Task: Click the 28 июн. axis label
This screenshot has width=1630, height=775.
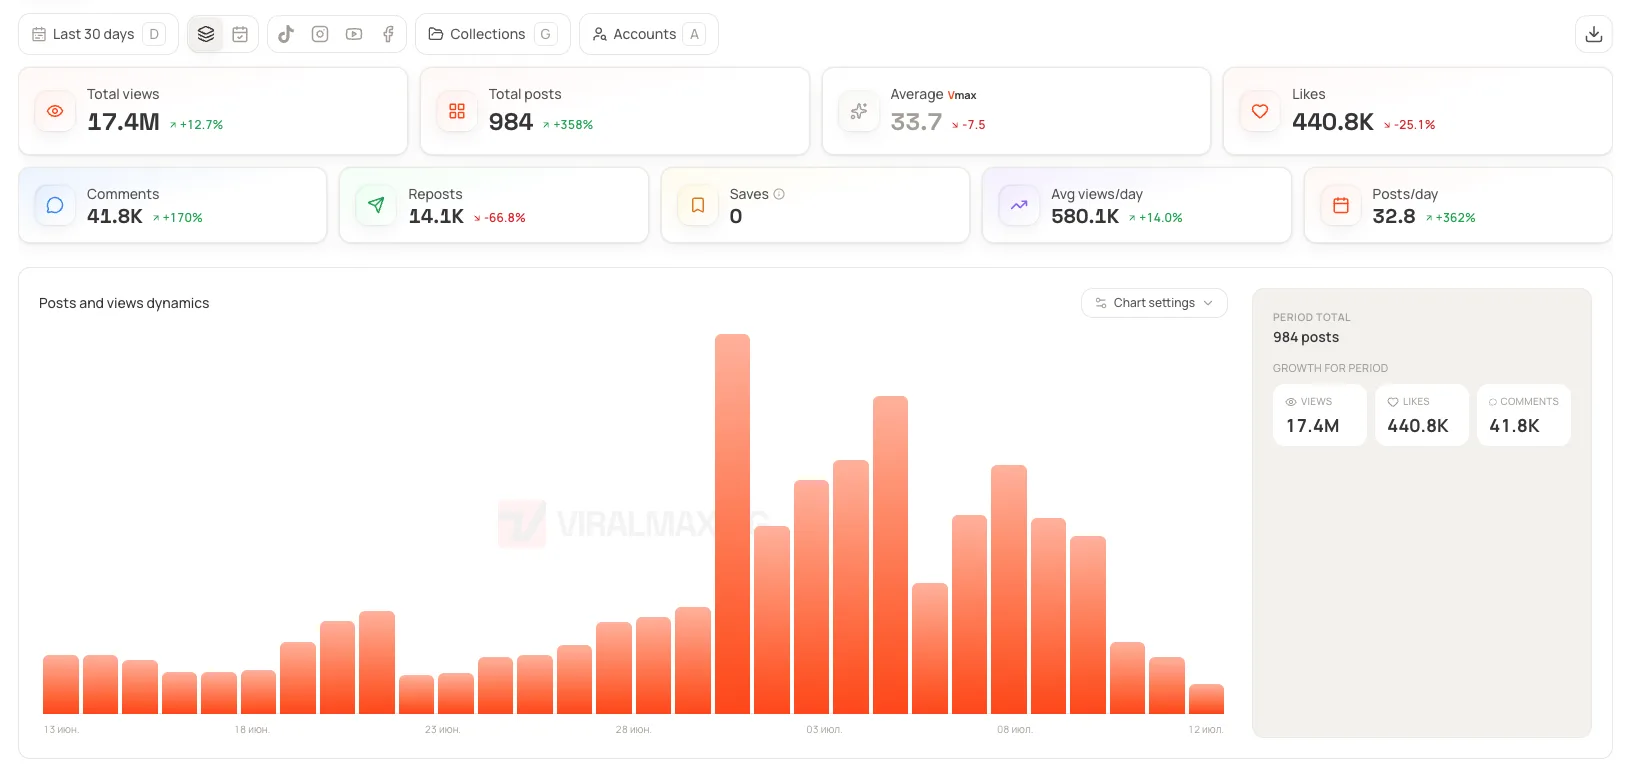Action: [633, 730]
